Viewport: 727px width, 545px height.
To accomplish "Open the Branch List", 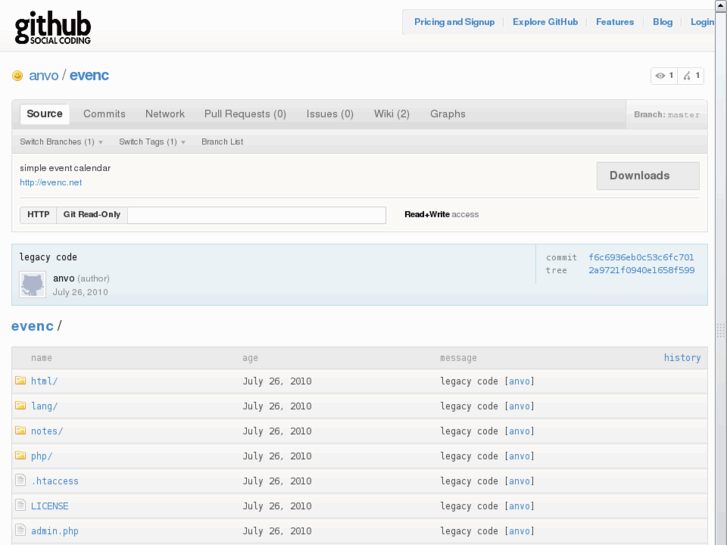I will click(222, 142).
